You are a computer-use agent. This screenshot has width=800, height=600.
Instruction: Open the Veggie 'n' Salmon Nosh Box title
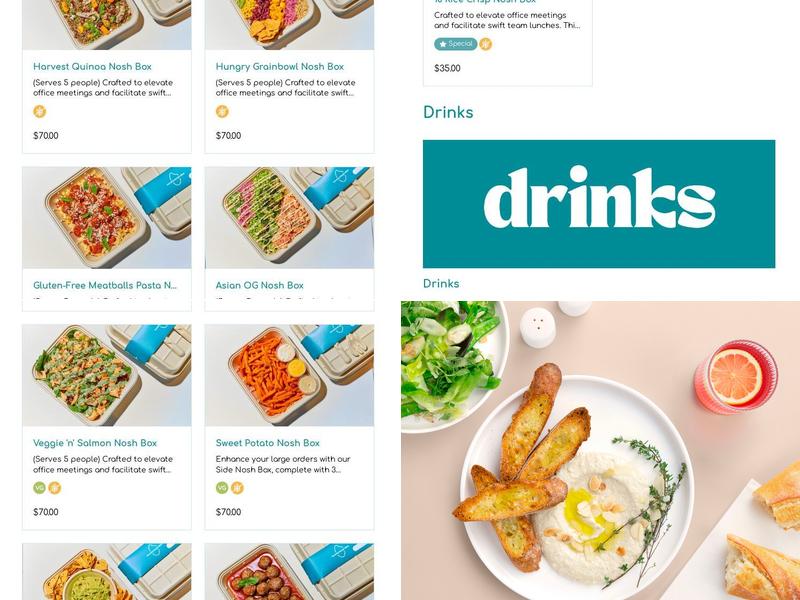point(95,443)
